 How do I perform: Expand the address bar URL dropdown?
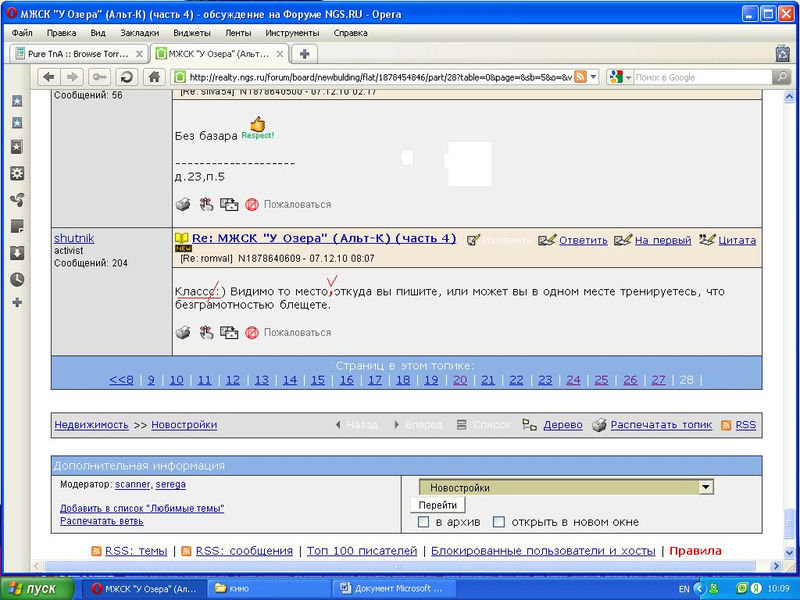(x=593, y=77)
